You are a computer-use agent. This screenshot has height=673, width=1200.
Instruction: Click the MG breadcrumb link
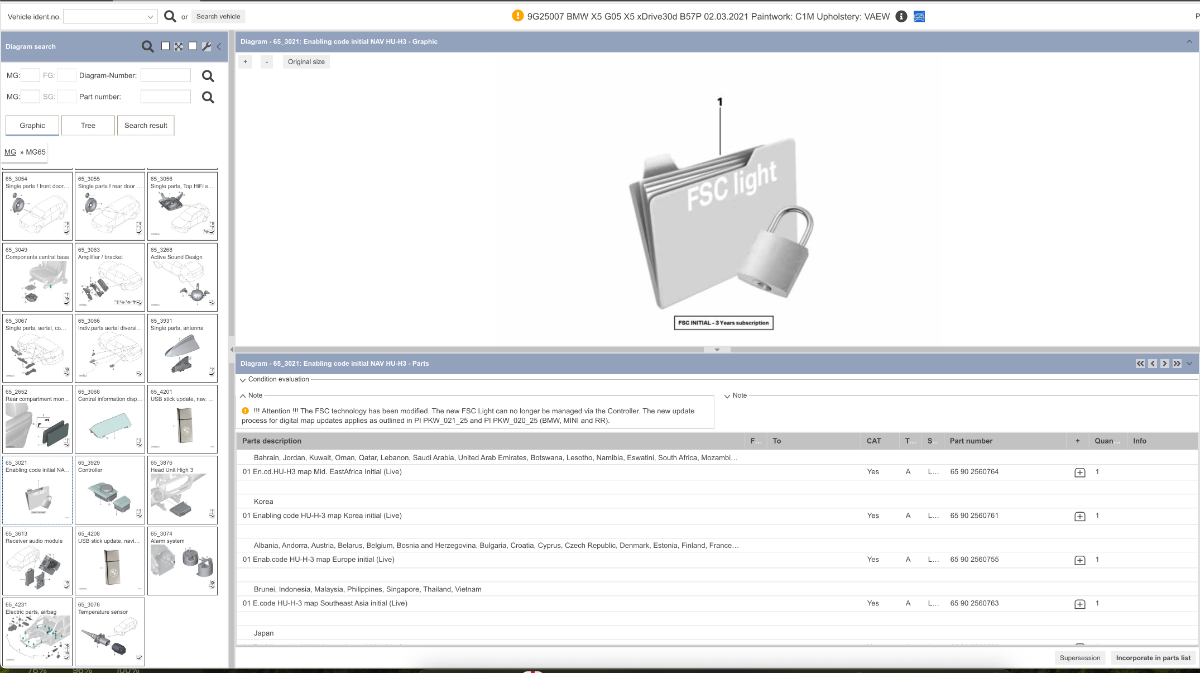(x=10, y=152)
